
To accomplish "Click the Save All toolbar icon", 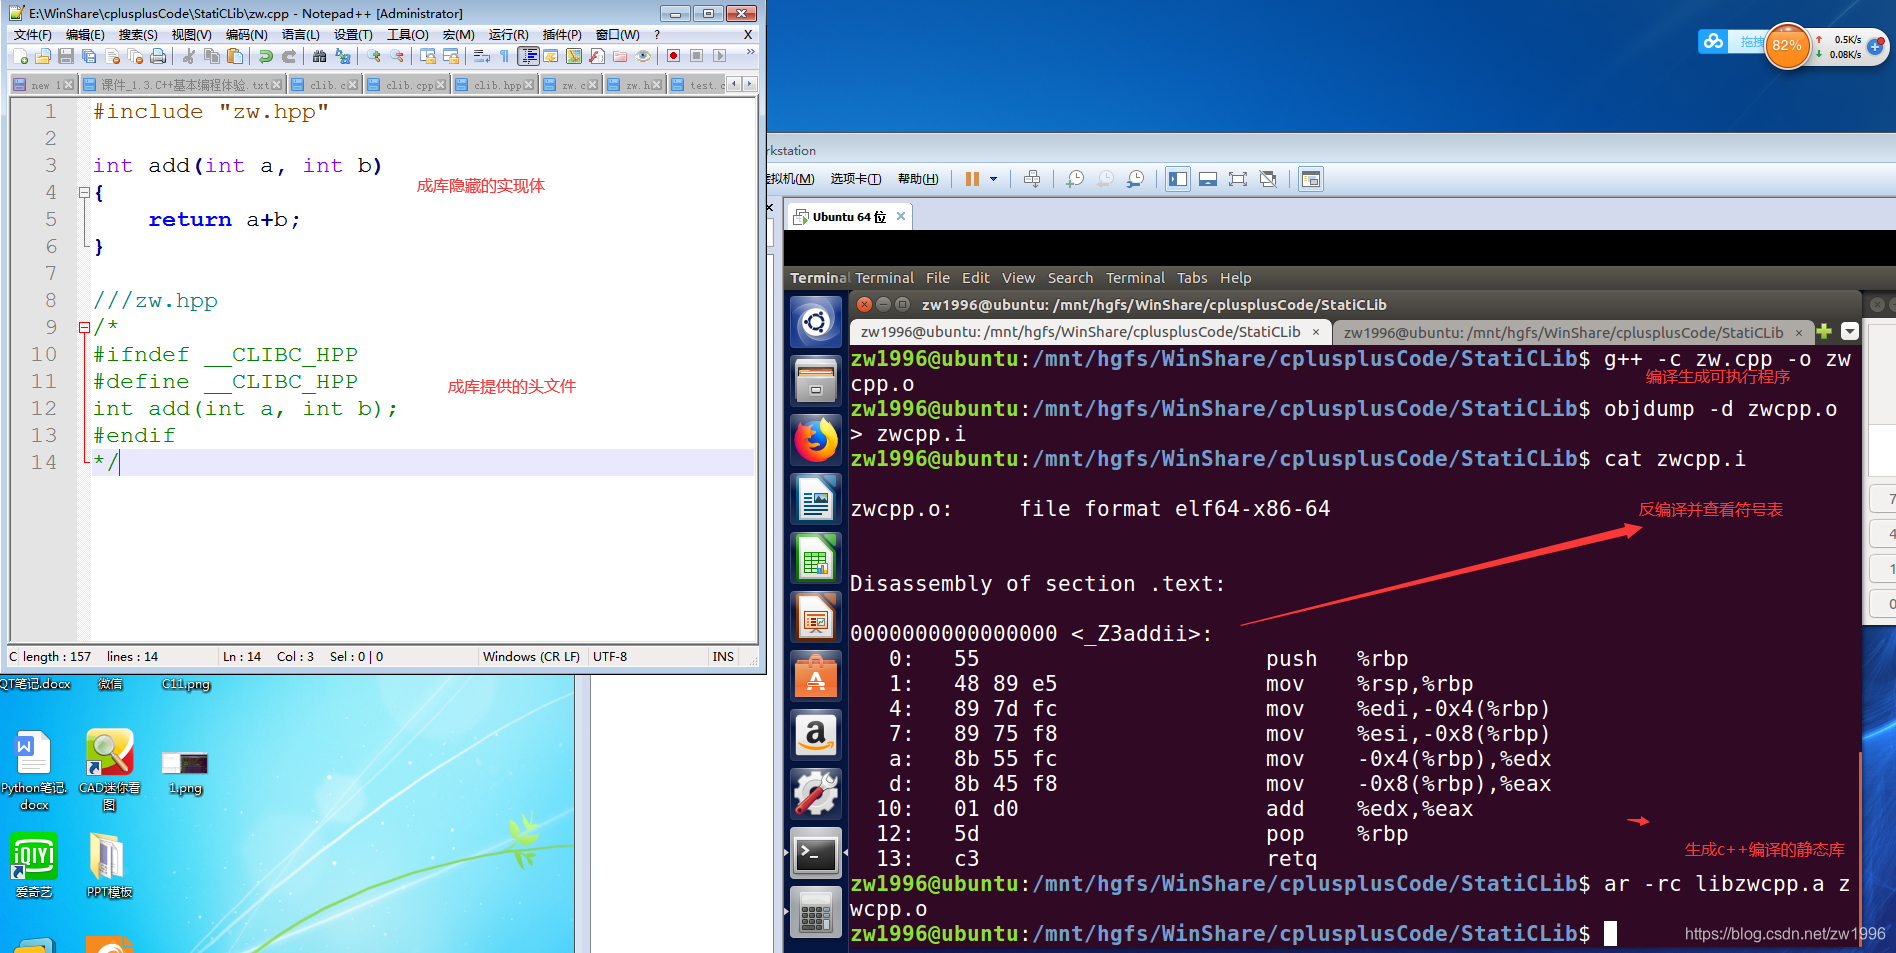I will [89, 56].
